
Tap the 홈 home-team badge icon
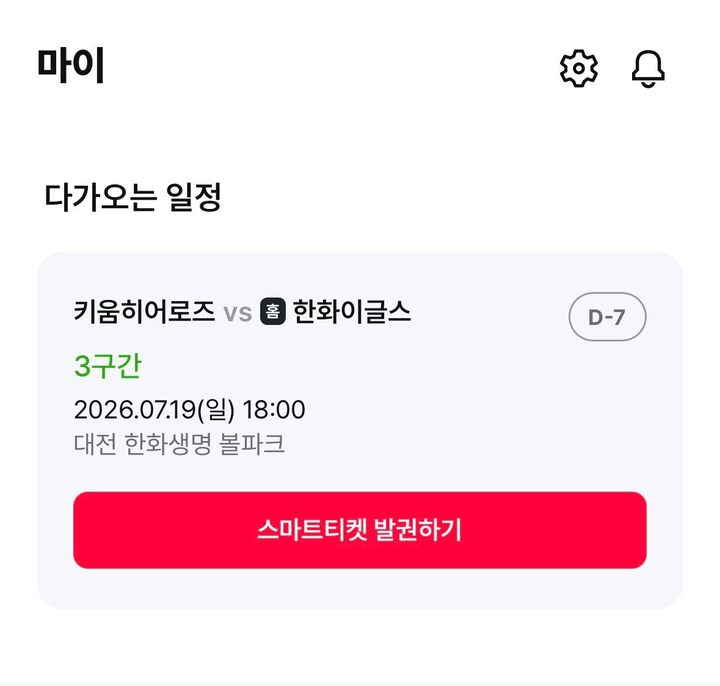click(273, 312)
